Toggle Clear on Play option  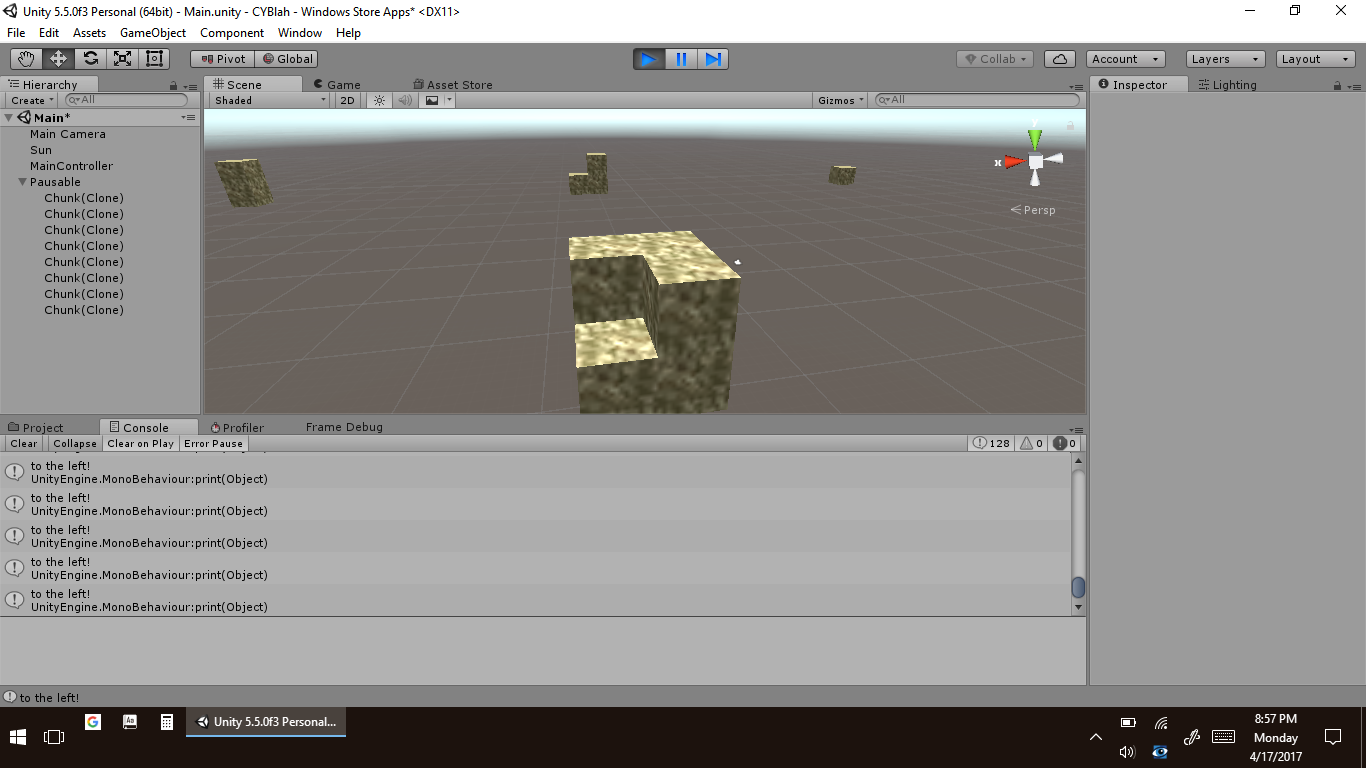[140, 443]
